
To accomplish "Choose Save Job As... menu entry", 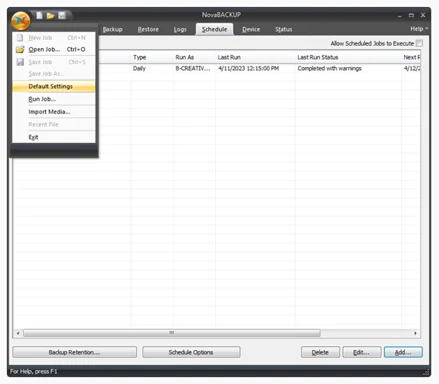I will tap(54, 74).
